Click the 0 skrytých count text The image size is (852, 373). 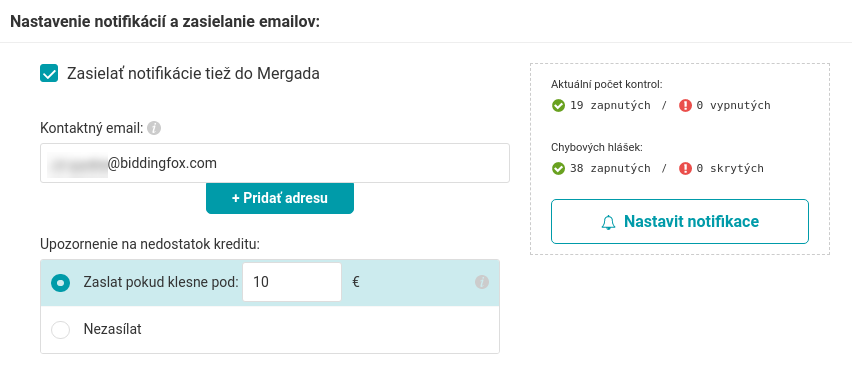coord(730,169)
